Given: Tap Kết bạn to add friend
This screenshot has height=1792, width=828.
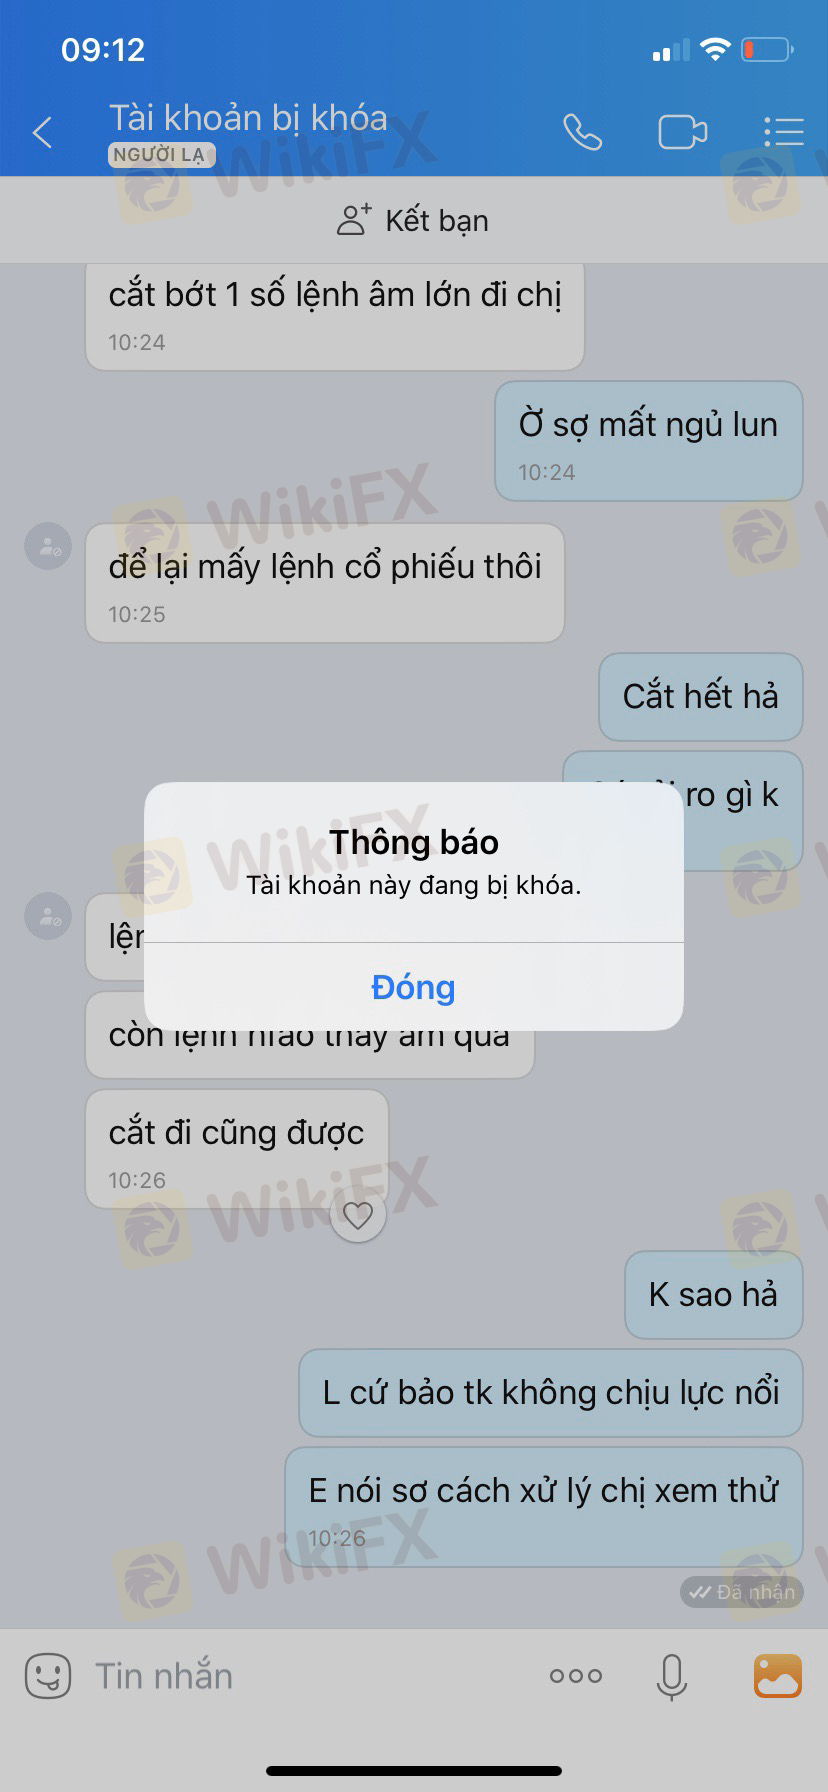Looking at the screenshot, I should (x=413, y=220).
